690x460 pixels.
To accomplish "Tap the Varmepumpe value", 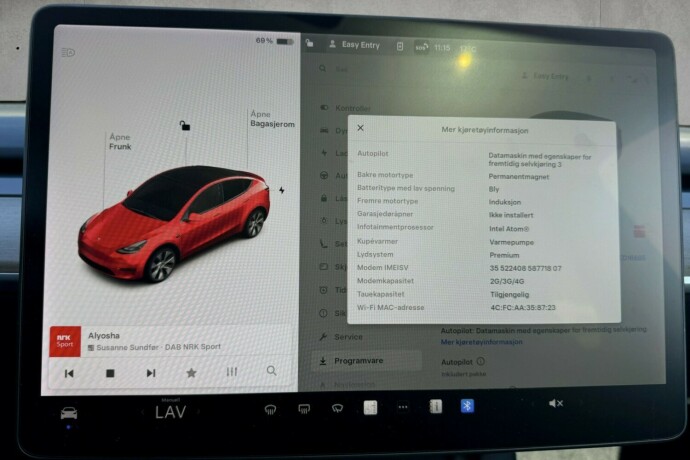I will [511, 242].
